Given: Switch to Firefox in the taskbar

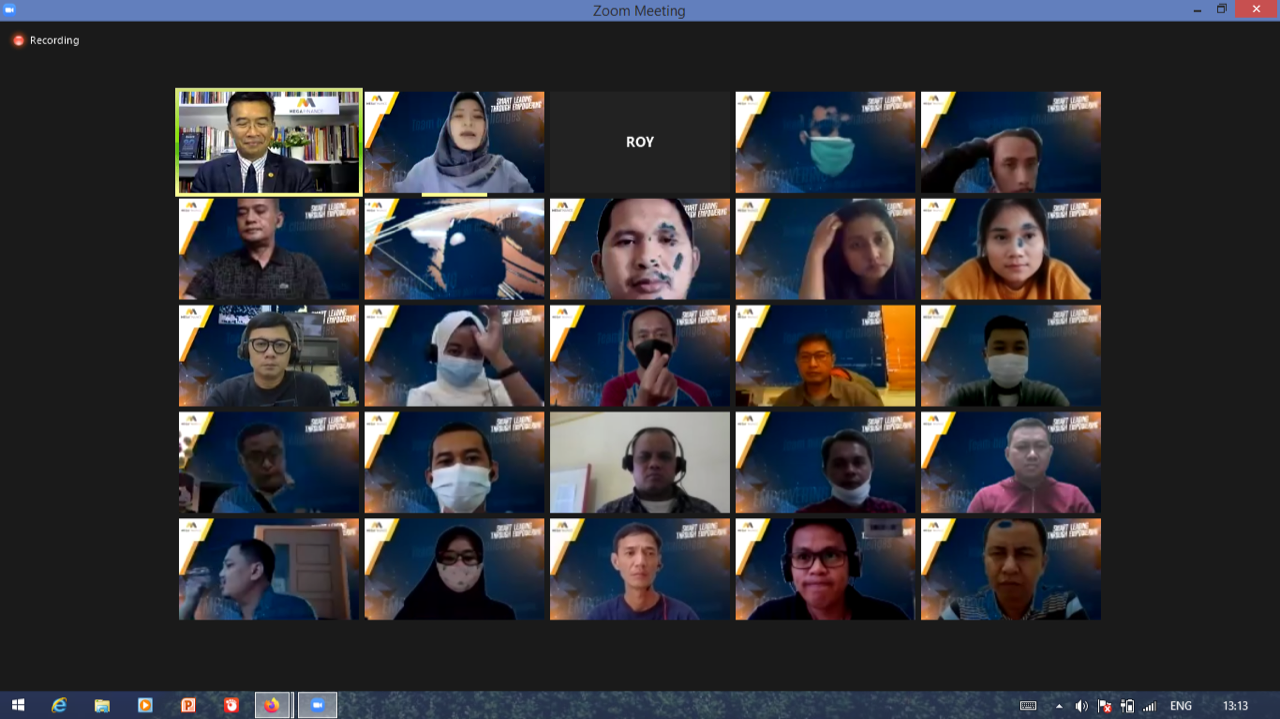Looking at the screenshot, I should click(272, 705).
